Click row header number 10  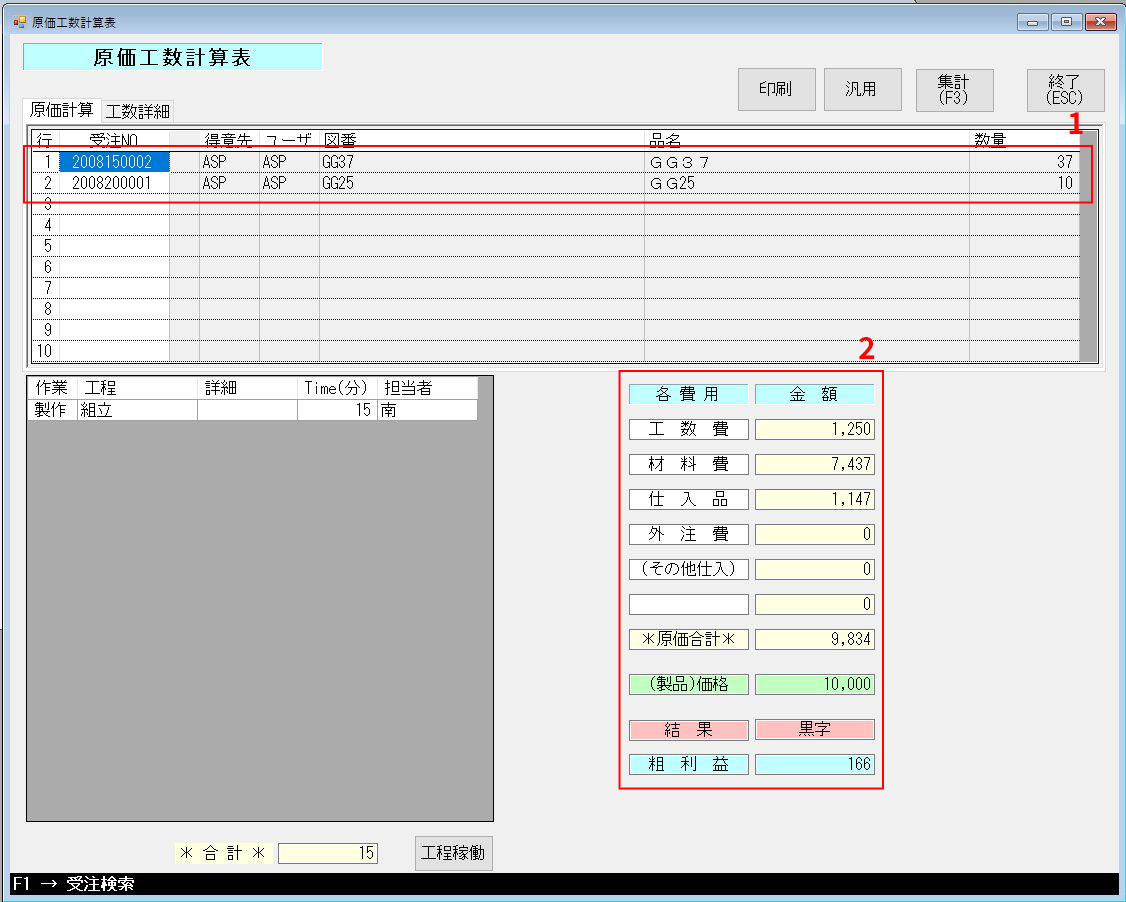46,350
